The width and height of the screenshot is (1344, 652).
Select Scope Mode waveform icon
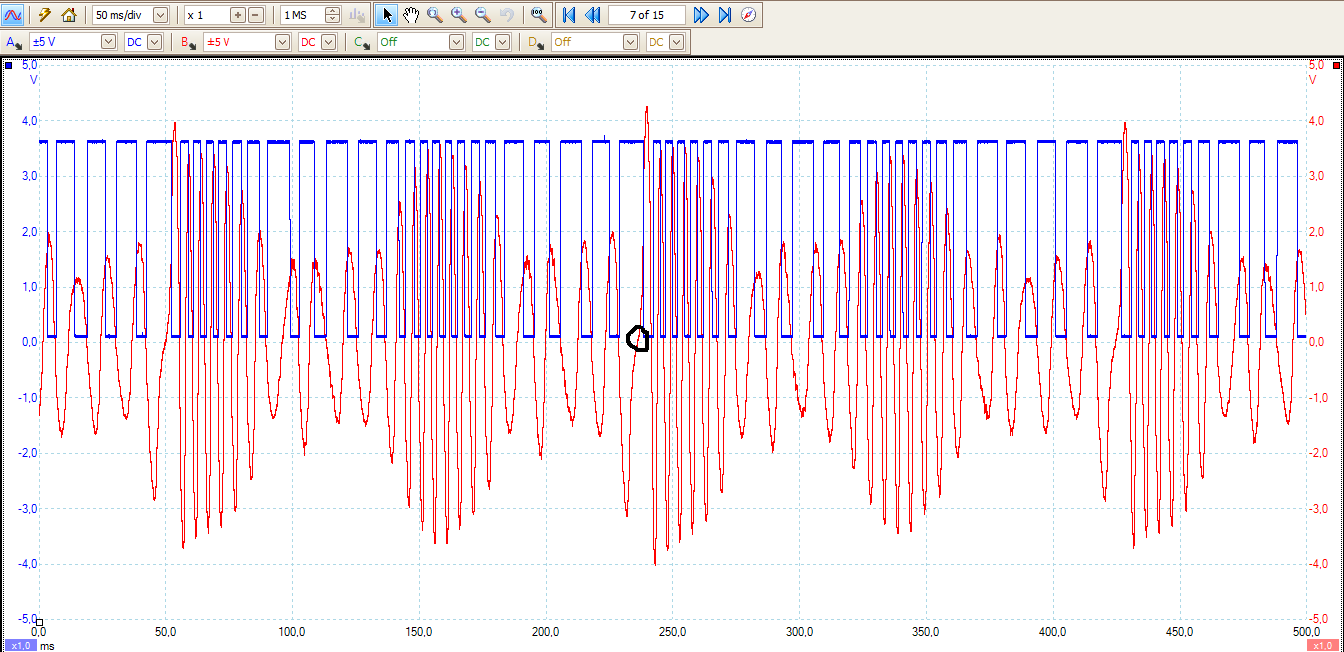(x=14, y=15)
